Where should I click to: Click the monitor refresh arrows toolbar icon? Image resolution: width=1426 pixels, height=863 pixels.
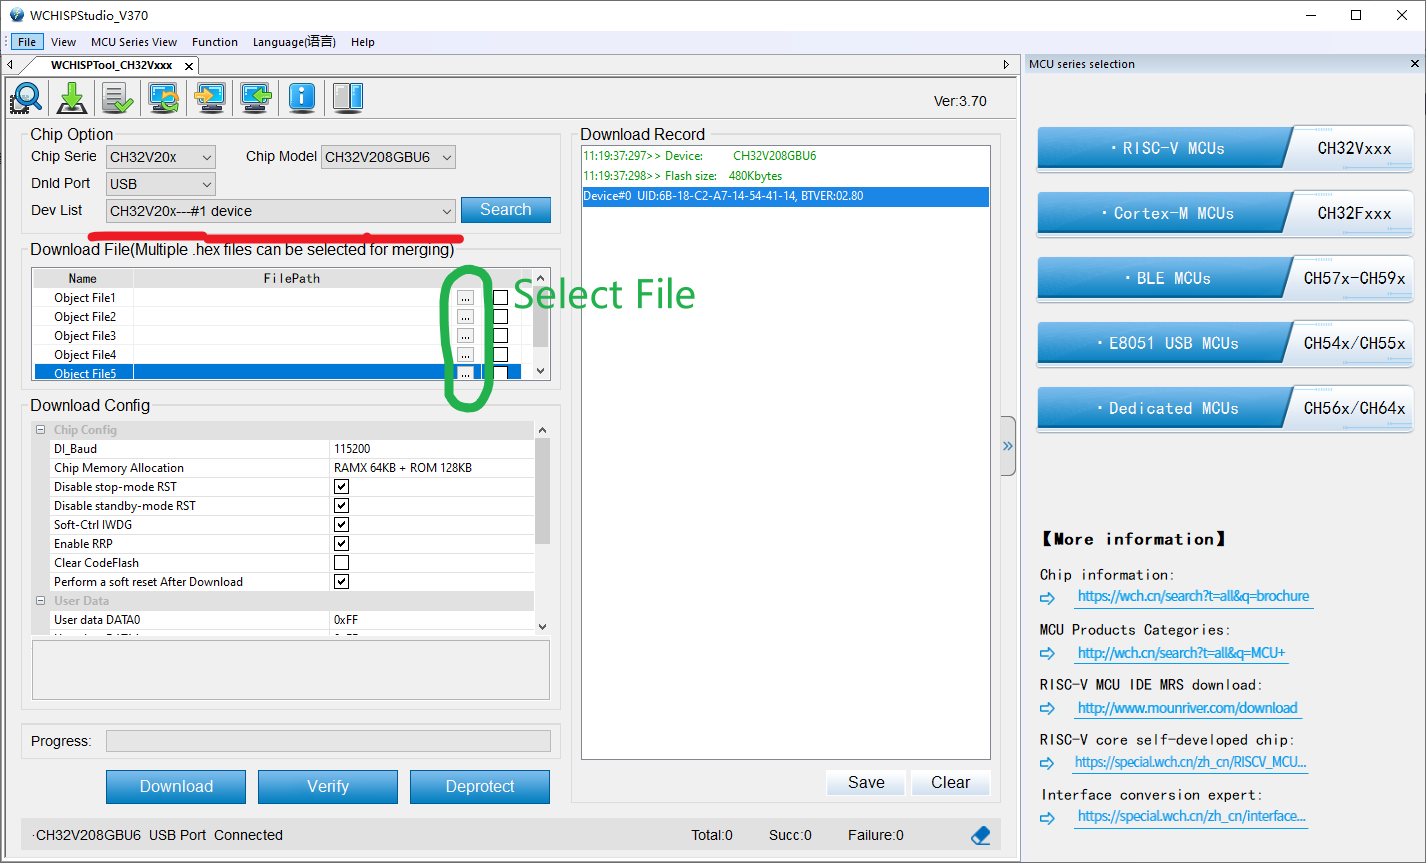pyautogui.click(x=163, y=97)
